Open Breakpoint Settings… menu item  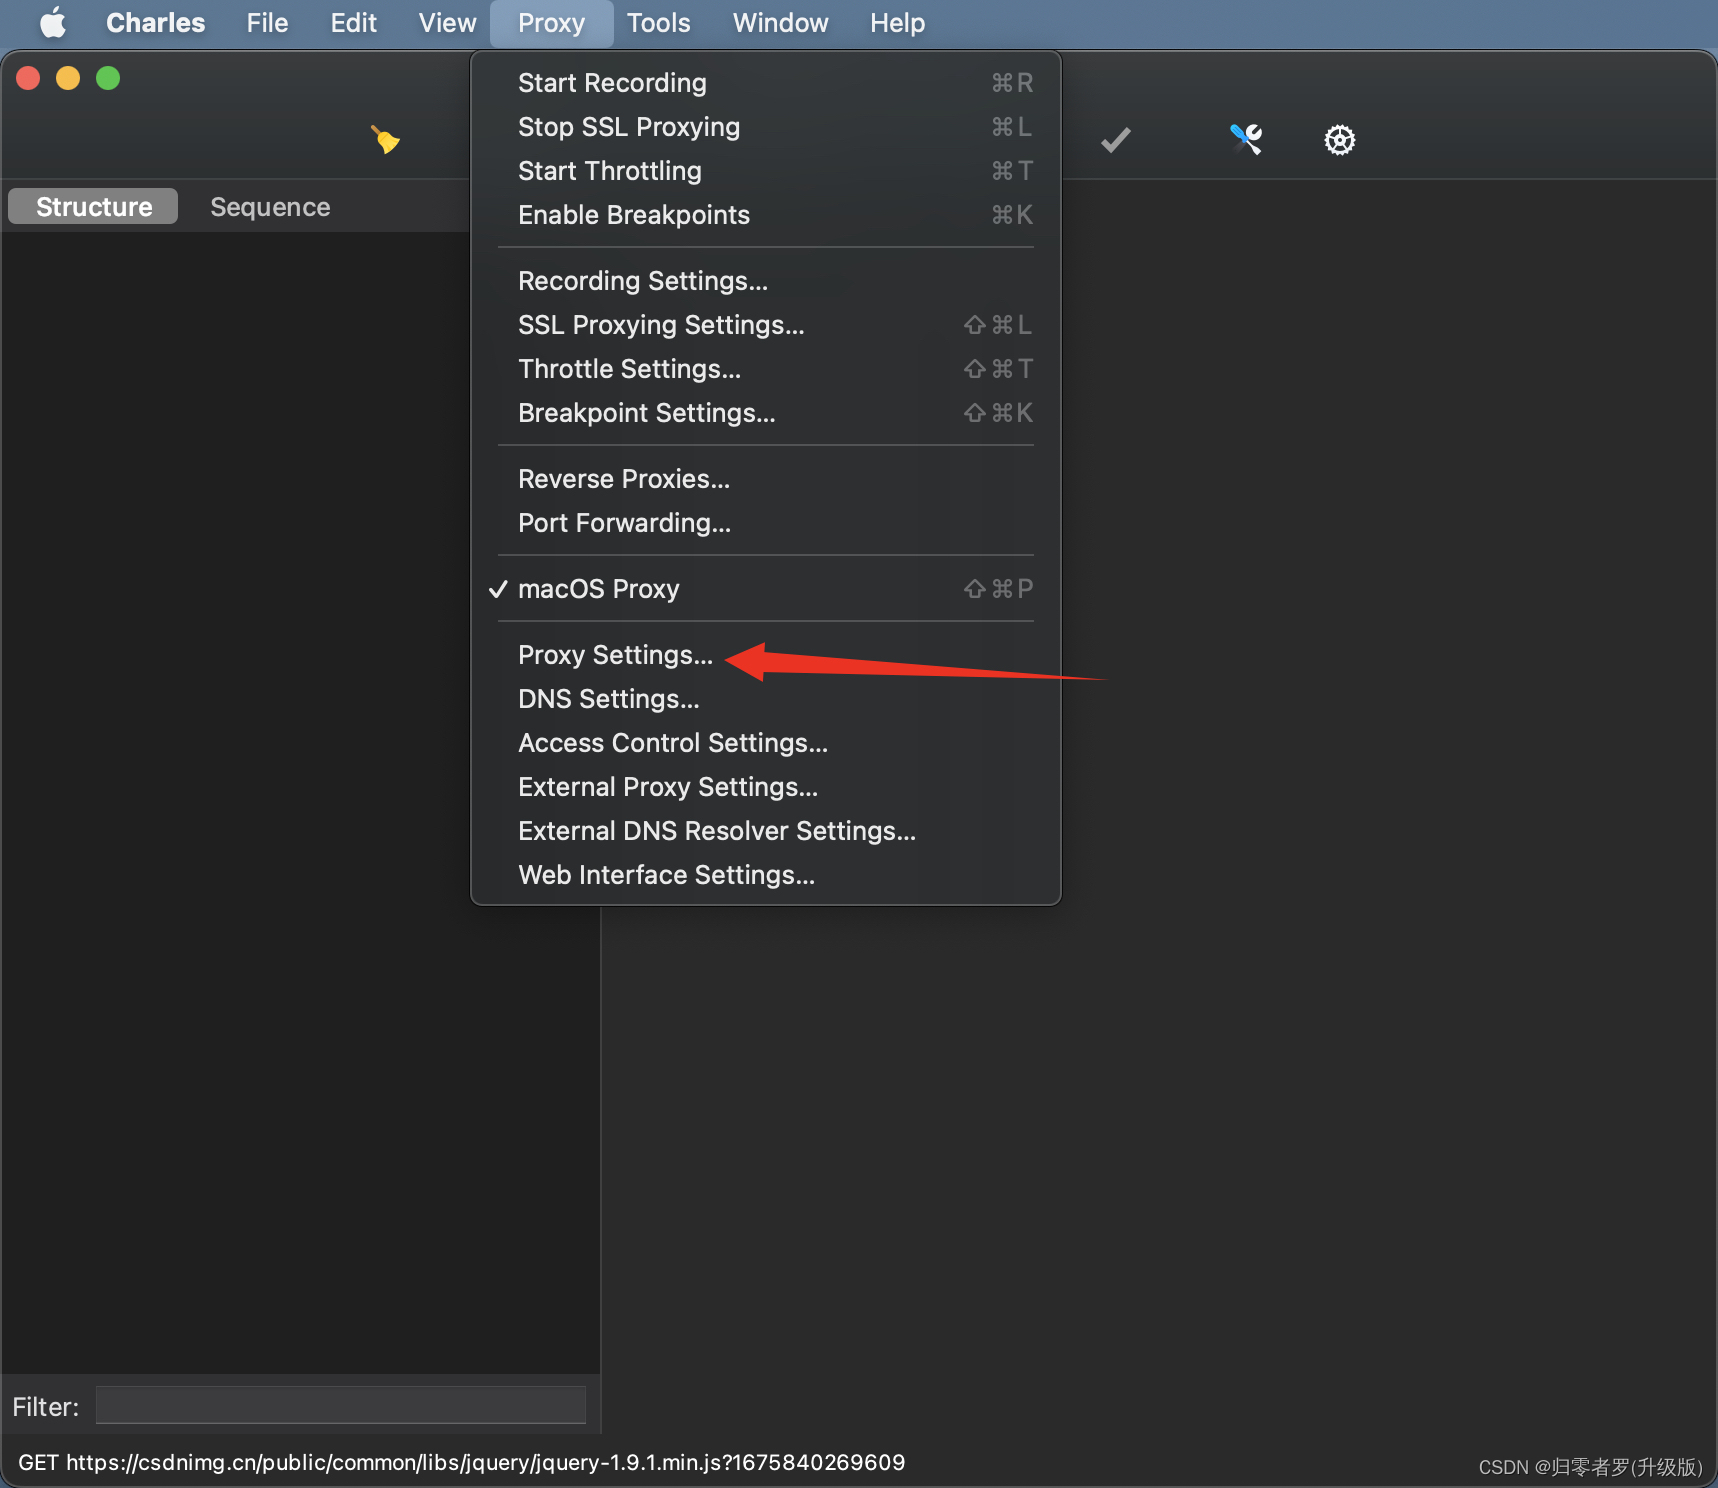[x=766, y=413]
